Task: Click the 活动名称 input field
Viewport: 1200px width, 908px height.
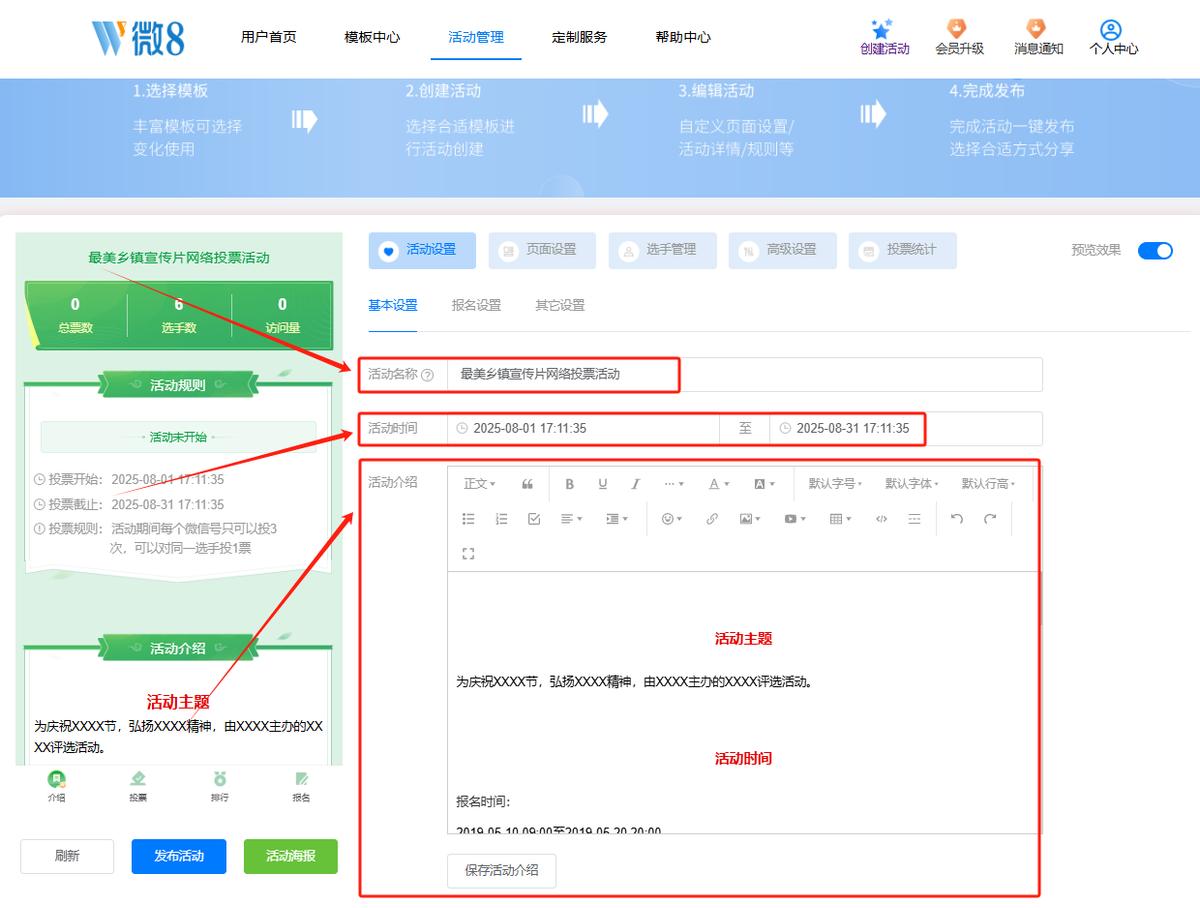Action: click(745, 375)
